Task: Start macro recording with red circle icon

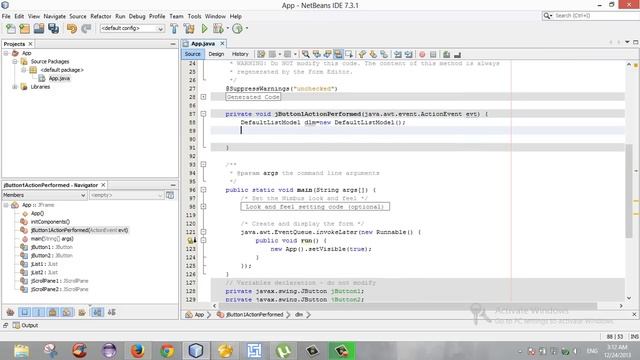Action: [422, 54]
